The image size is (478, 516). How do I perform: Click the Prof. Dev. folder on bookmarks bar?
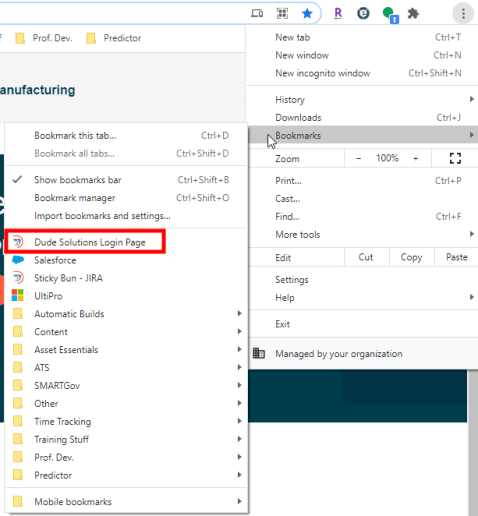[x=44, y=38]
